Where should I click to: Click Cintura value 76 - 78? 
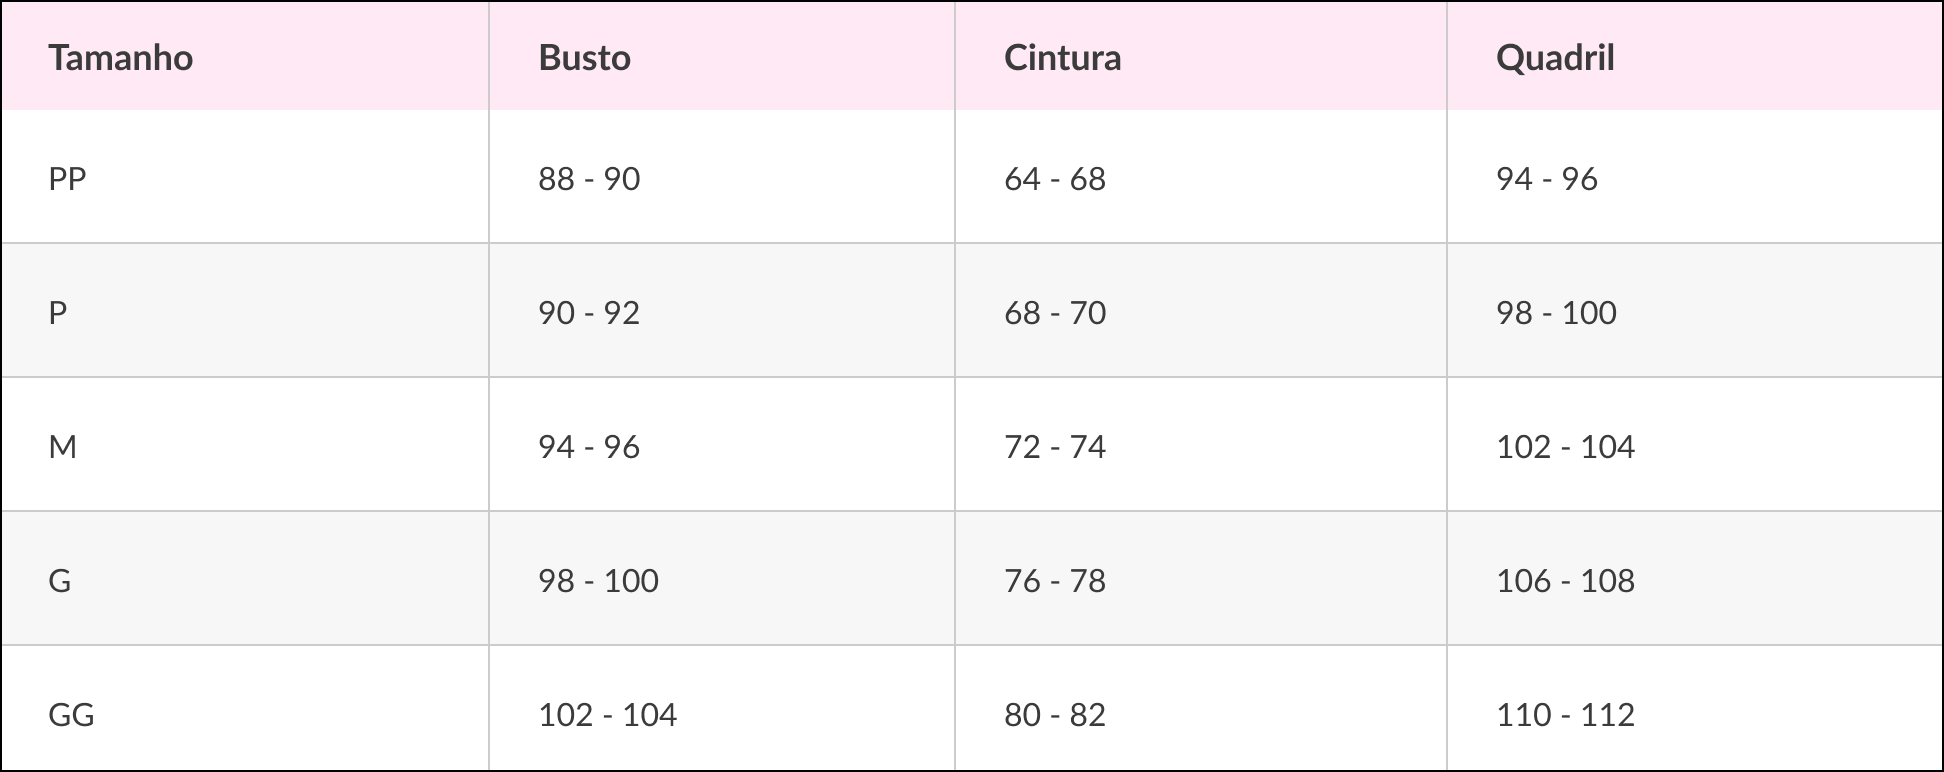(1055, 581)
